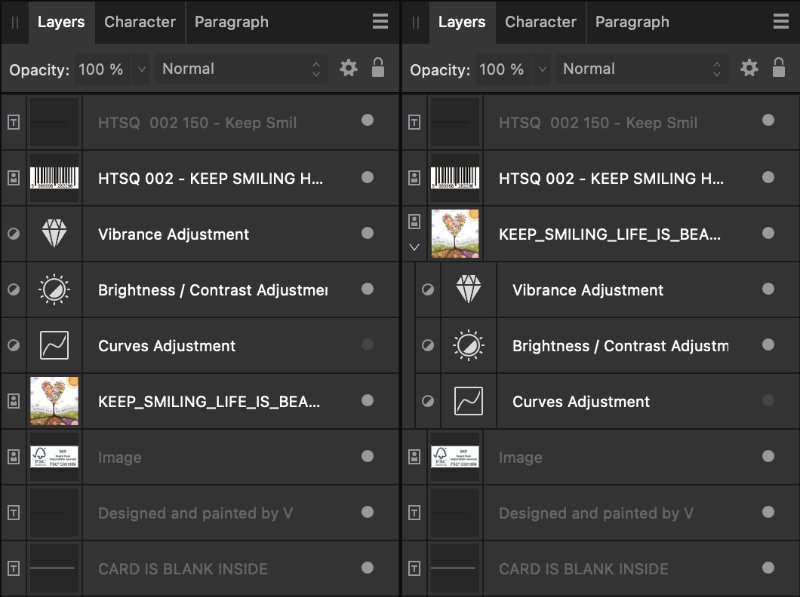Switch to the Paragraph tab
This screenshot has height=597, width=800.
tap(231, 22)
